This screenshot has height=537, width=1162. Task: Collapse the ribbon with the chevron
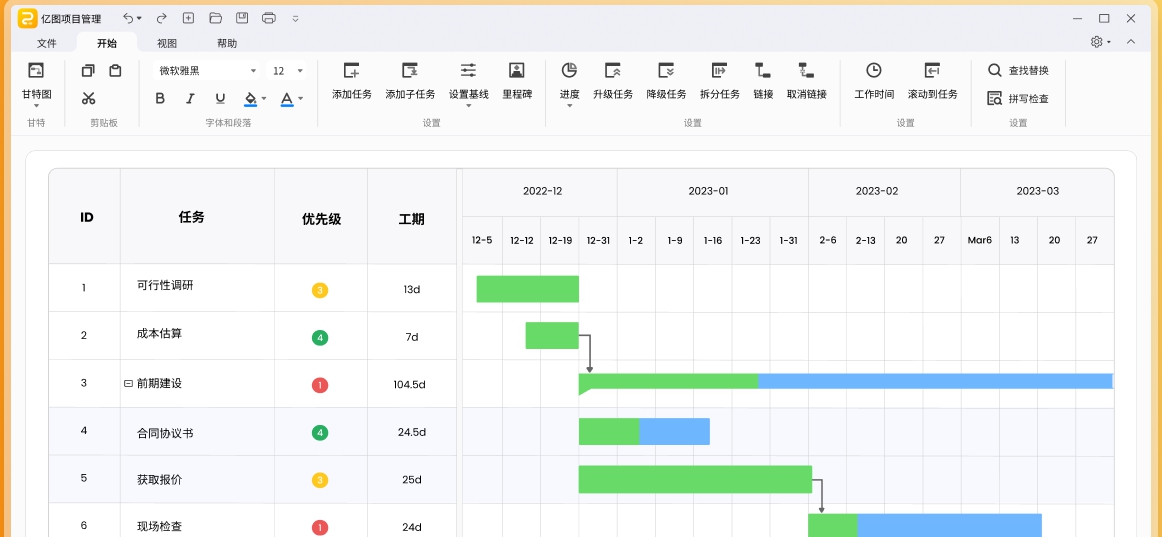(1131, 42)
